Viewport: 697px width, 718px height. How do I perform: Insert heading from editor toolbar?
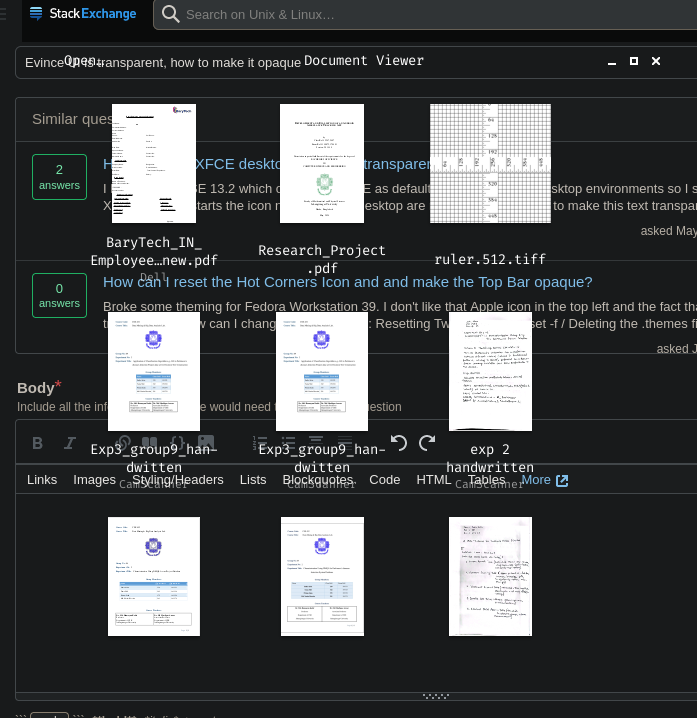pyautogui.click(x=316, y=443)
